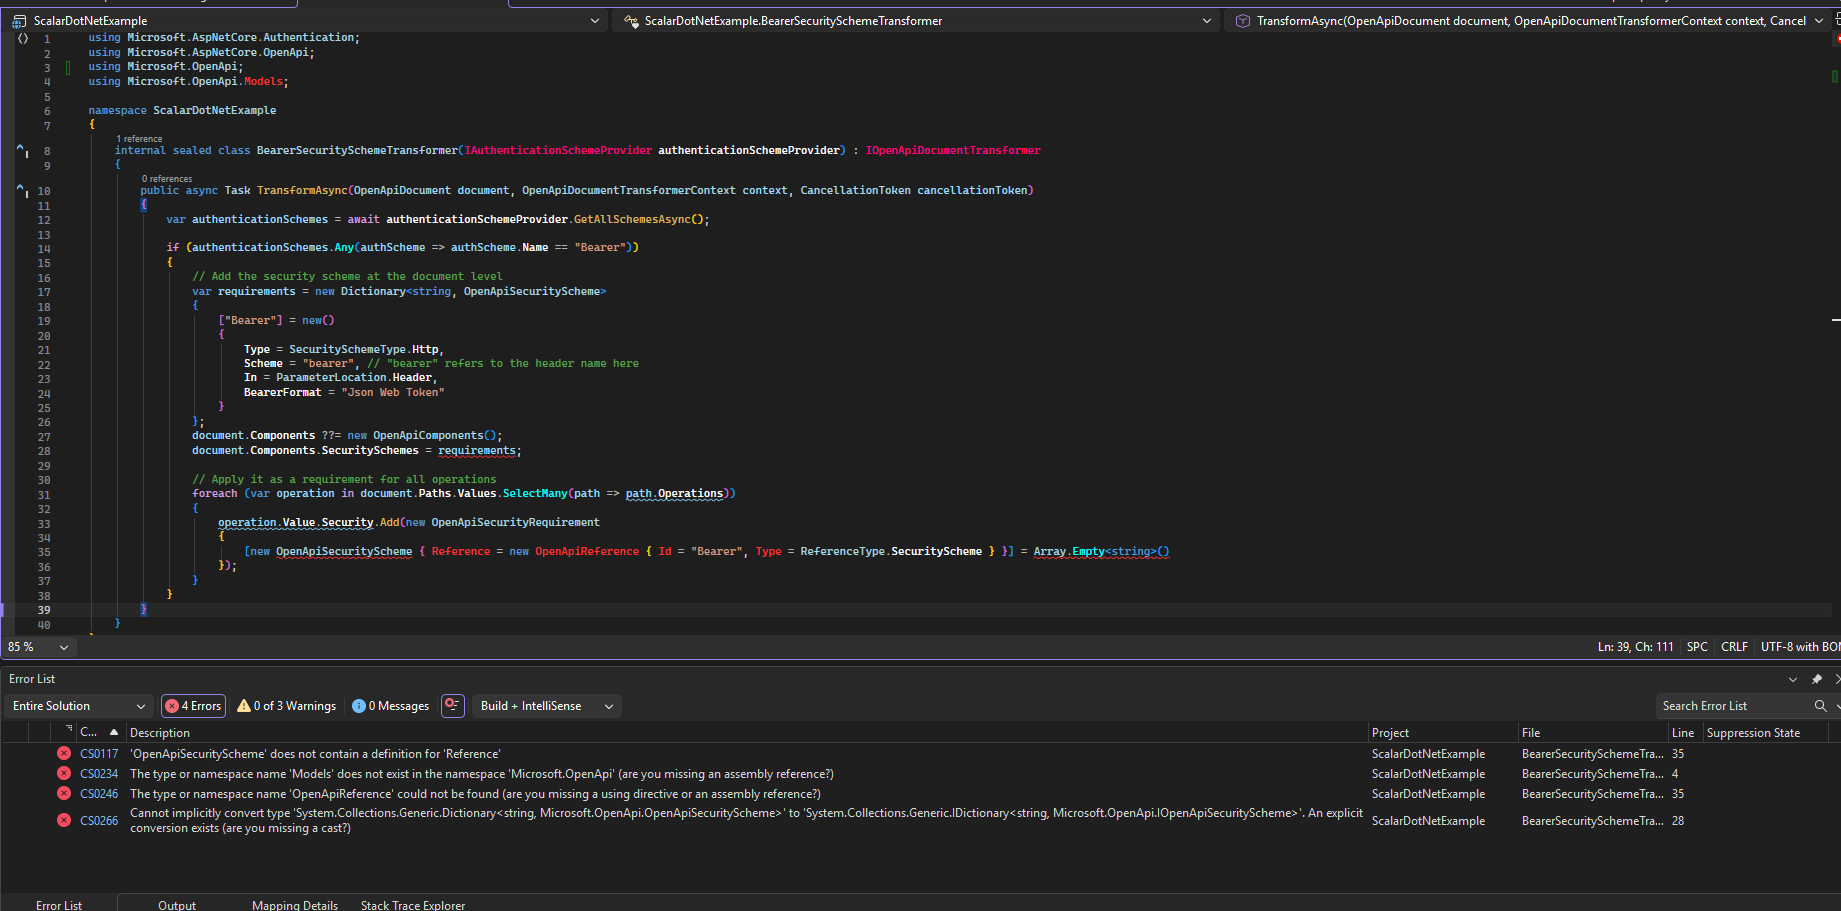Image resolution: width=1841 pixels, height=911 pixels.
Task: Switch to the Stack Trace Explorer tab
Action: pyautogui.click(x=412, y=905)
